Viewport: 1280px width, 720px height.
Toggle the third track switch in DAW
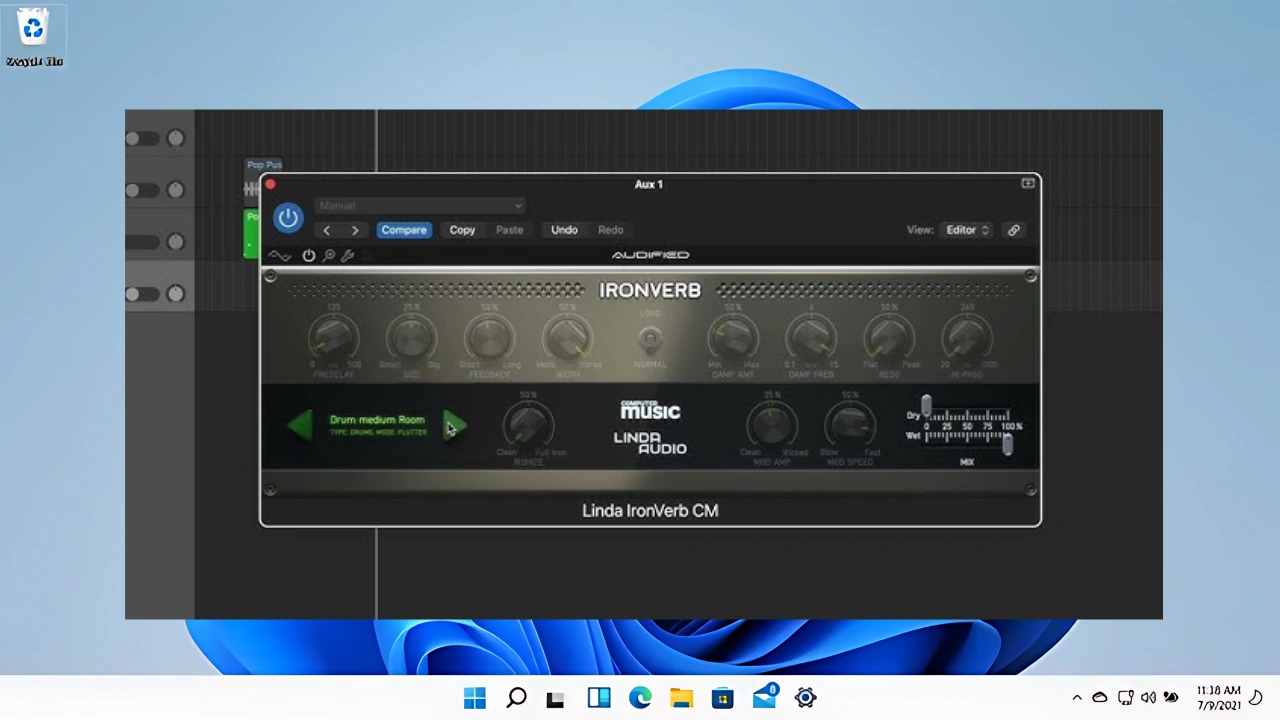coord(143,242)
